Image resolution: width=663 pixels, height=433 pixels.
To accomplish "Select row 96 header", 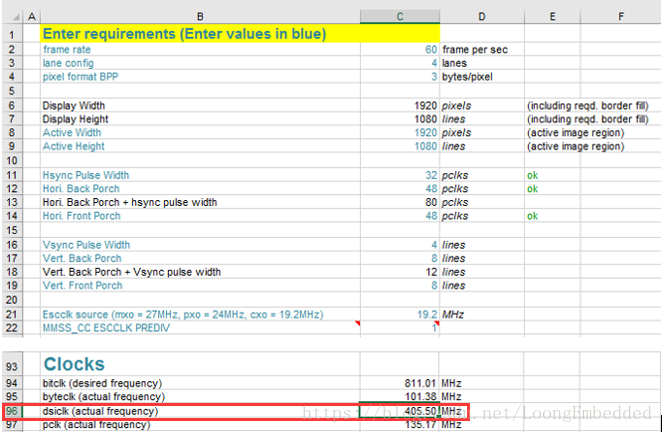I will (12, 411).
